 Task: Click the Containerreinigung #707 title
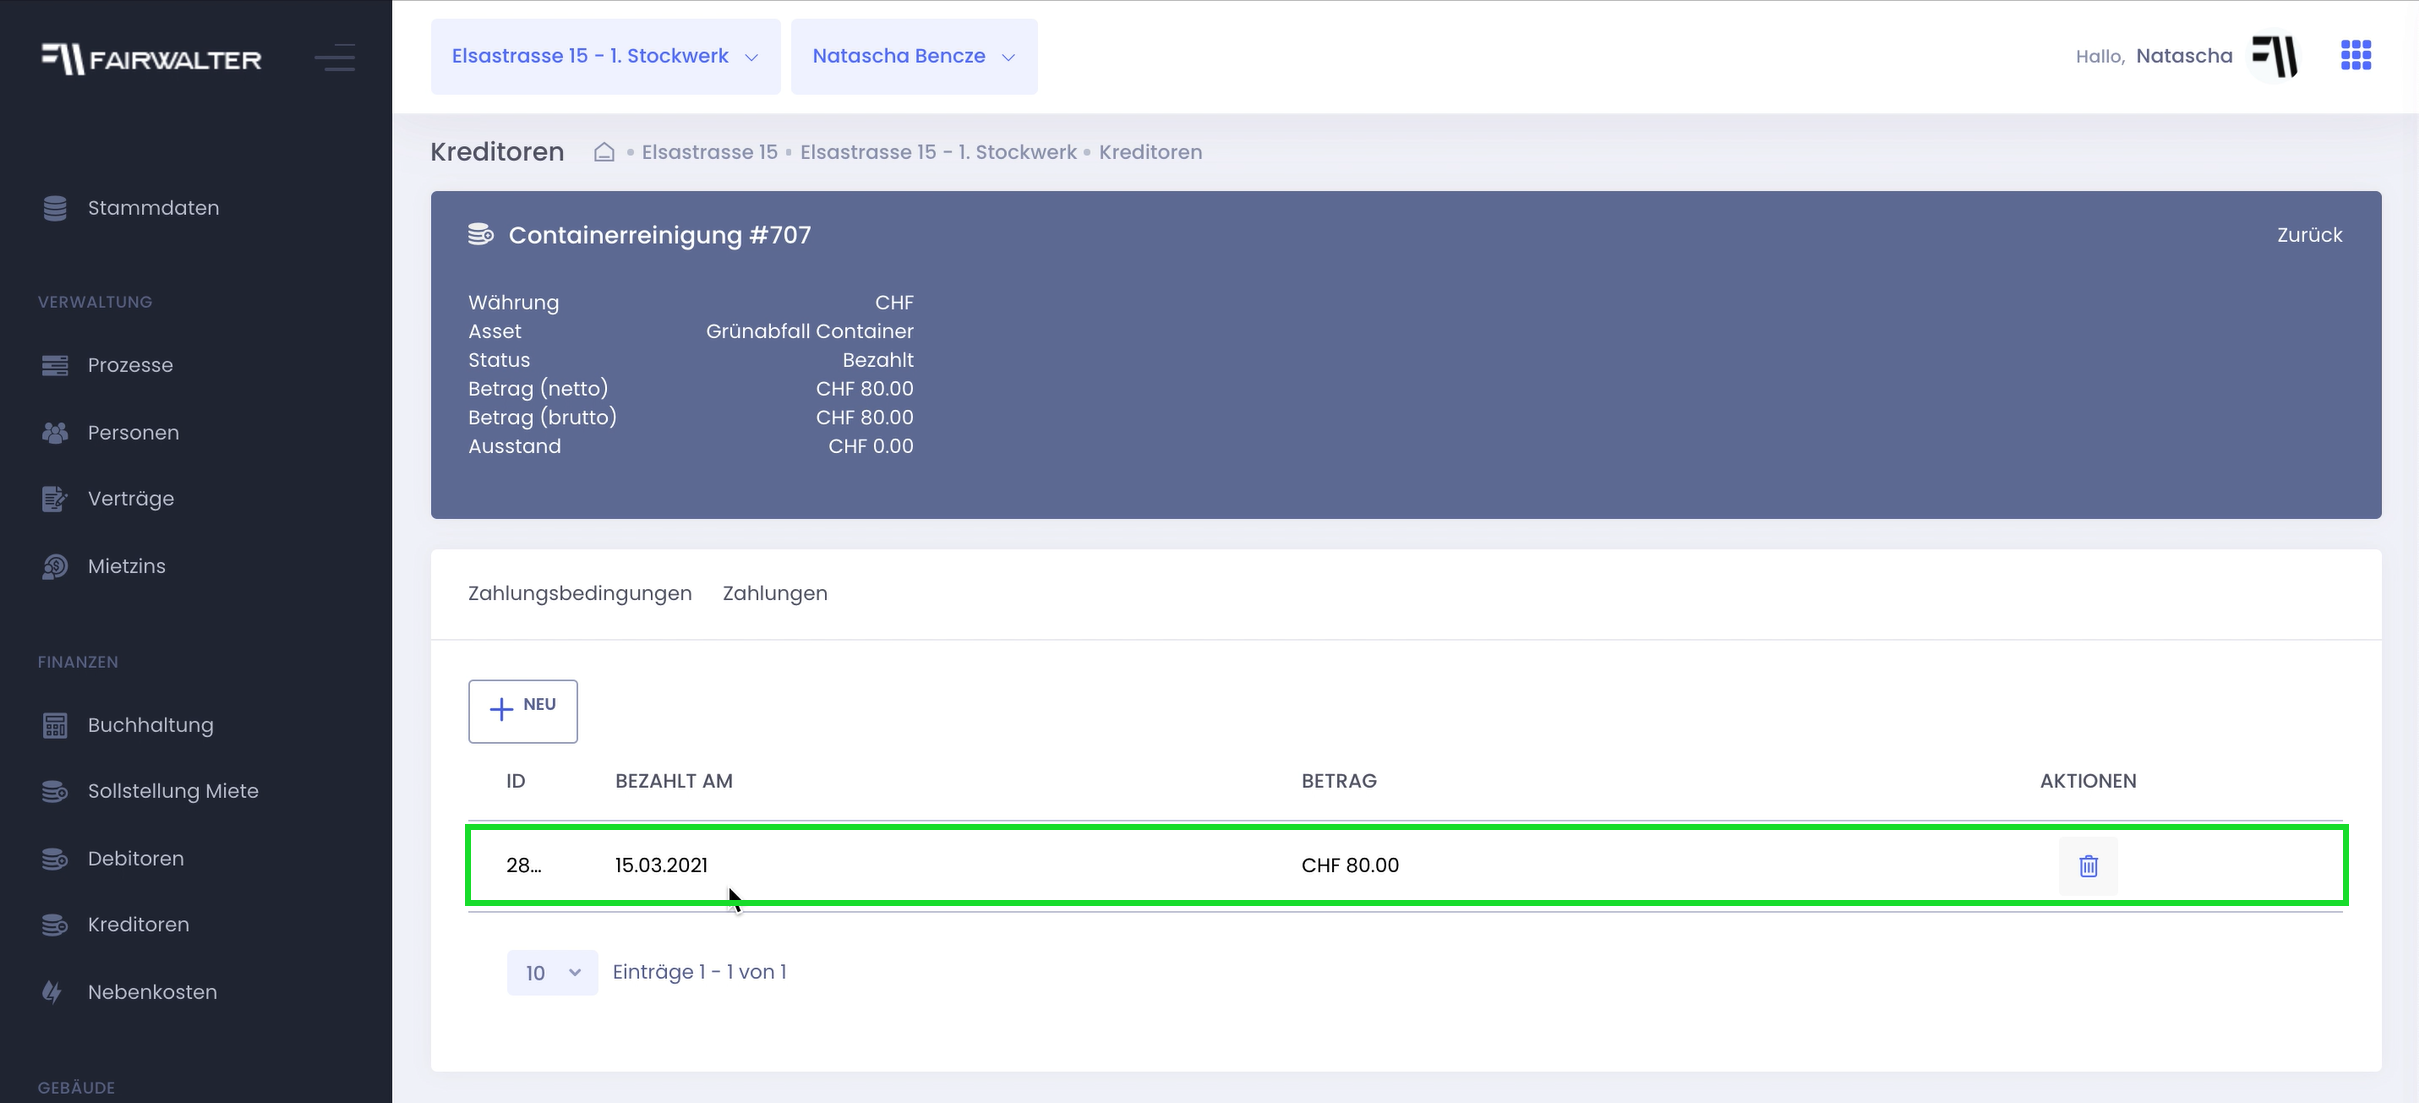[x=660, y=235]
